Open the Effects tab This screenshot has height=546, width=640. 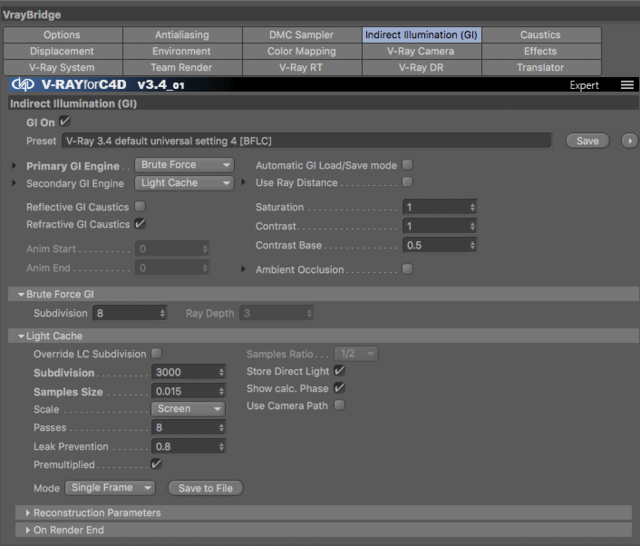pyautogui.click(x=541, y=51)
